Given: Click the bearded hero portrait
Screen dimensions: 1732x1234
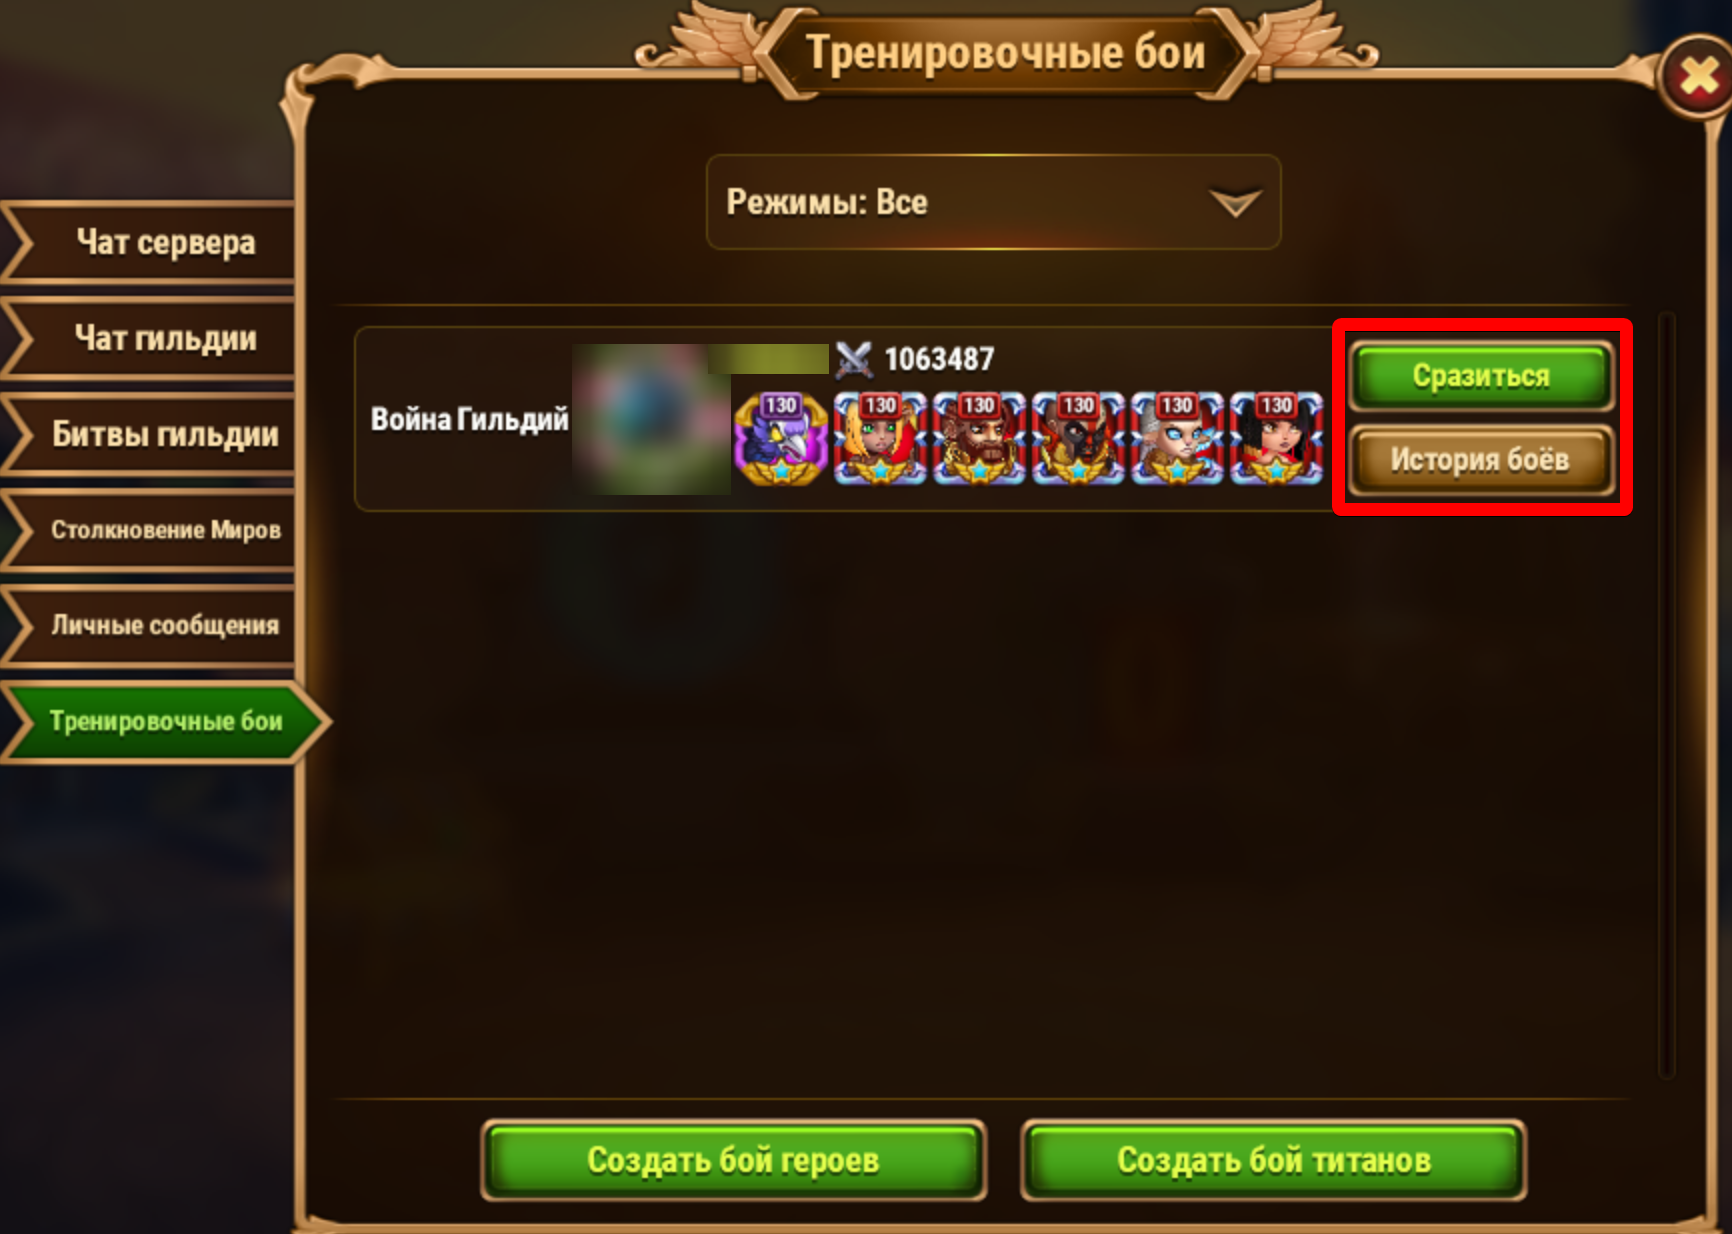Looking at the screenshot, I should coord(979,439).
